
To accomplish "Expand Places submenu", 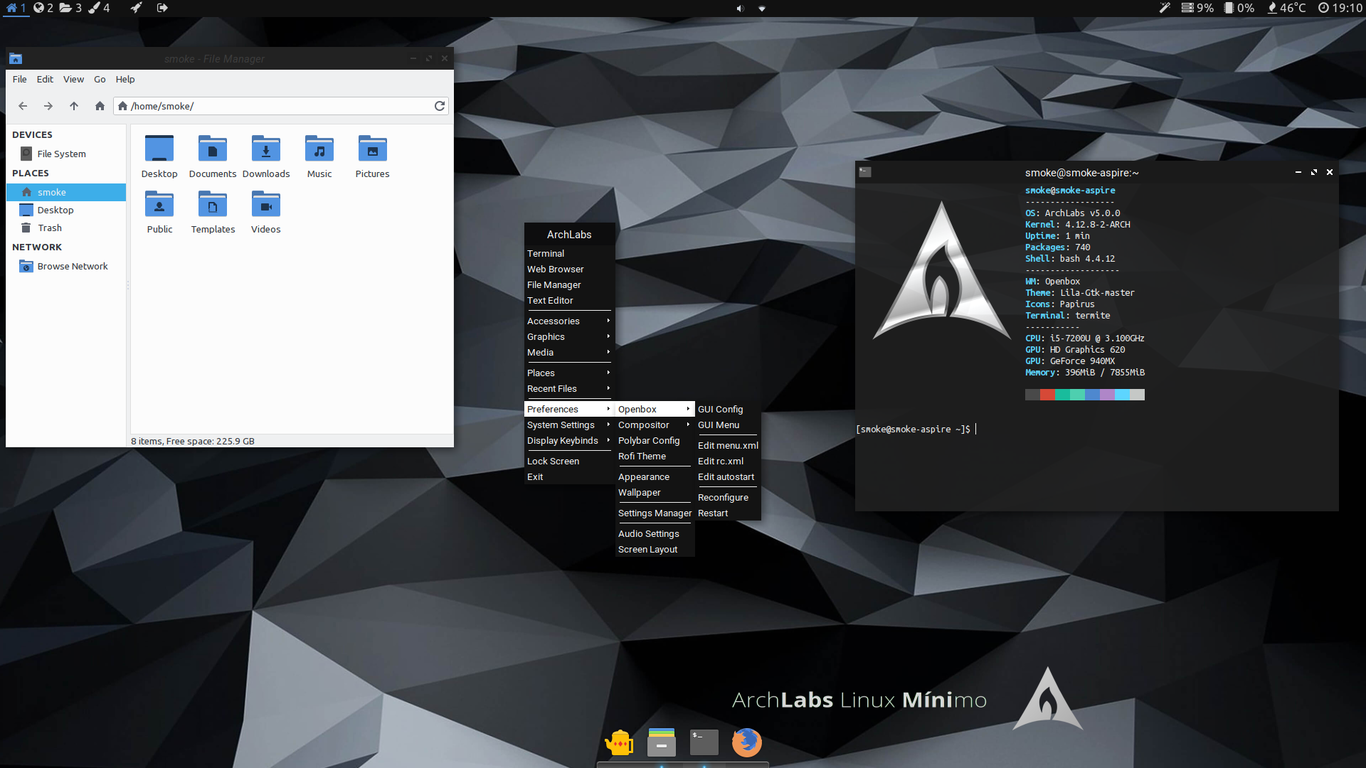I will 569,373.
